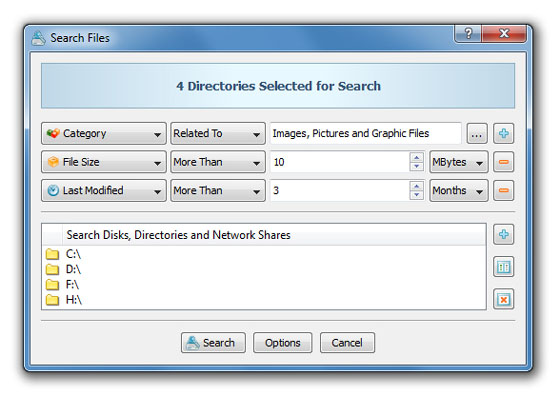Viewport: 560px width, 396px height.
Task: Start the search with the Search button
Action: 213,343
